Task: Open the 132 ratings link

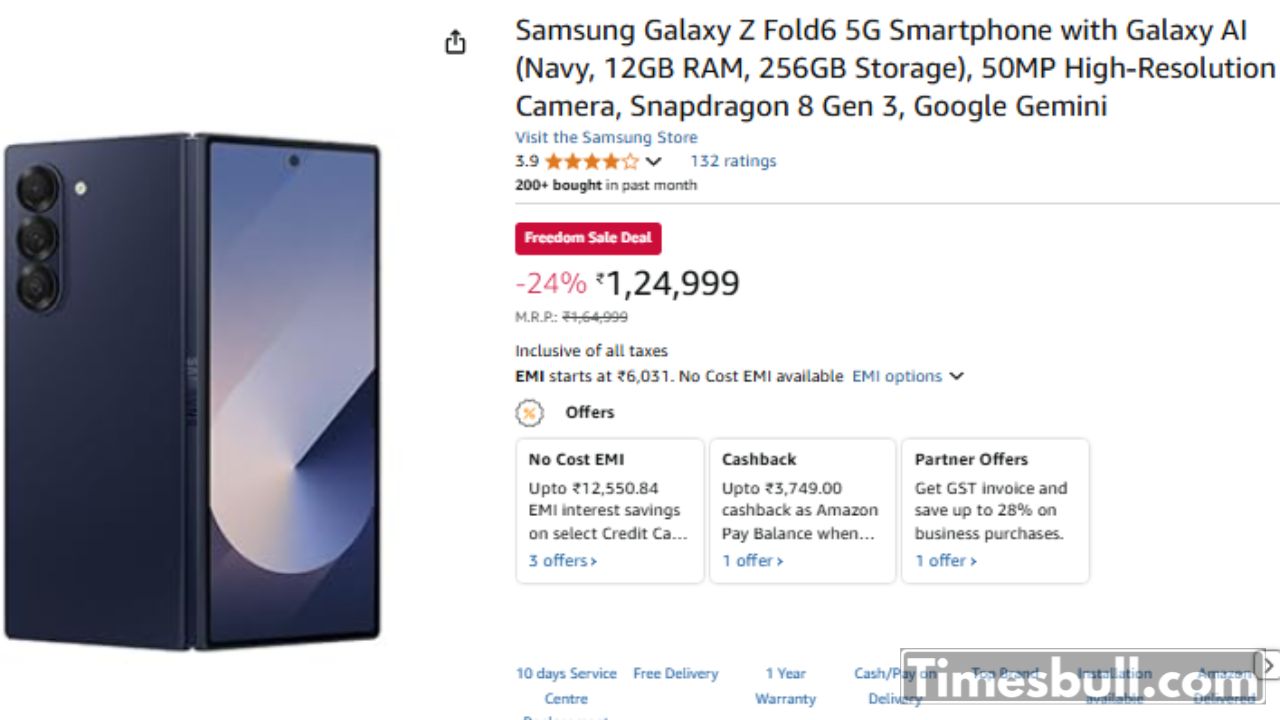Action: point(733,161)
